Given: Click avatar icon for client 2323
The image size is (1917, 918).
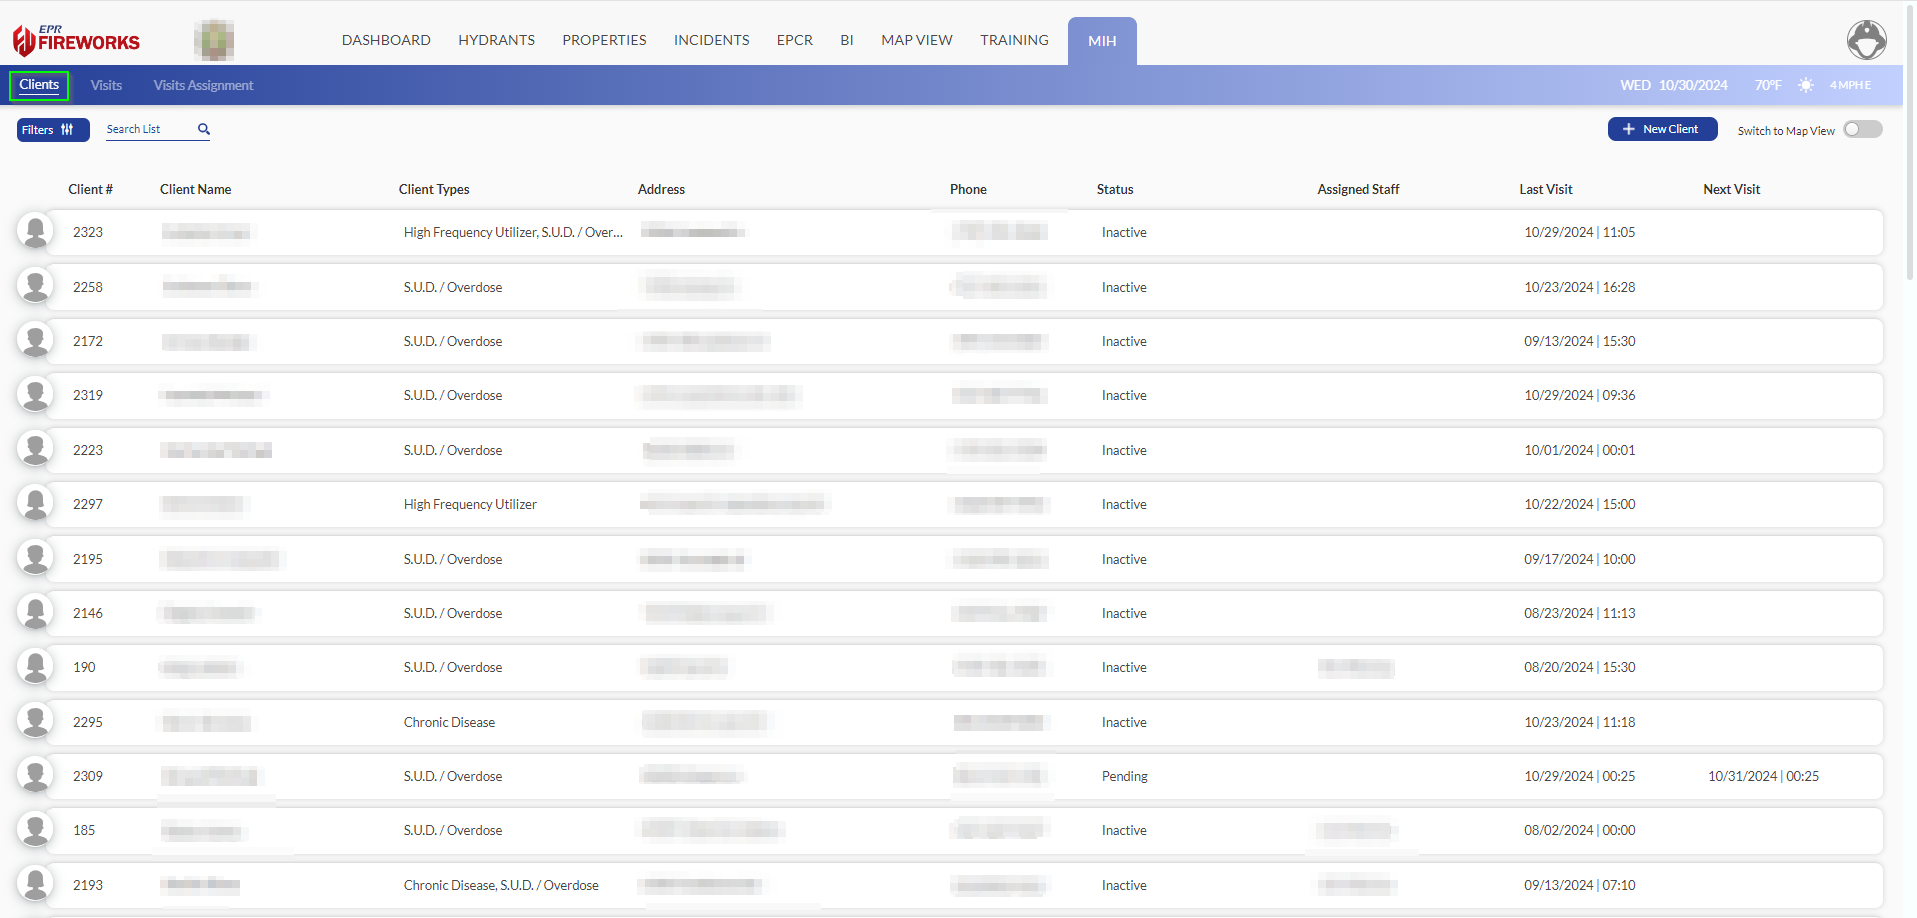Looking at the screenshot, I should coord(35,231).
